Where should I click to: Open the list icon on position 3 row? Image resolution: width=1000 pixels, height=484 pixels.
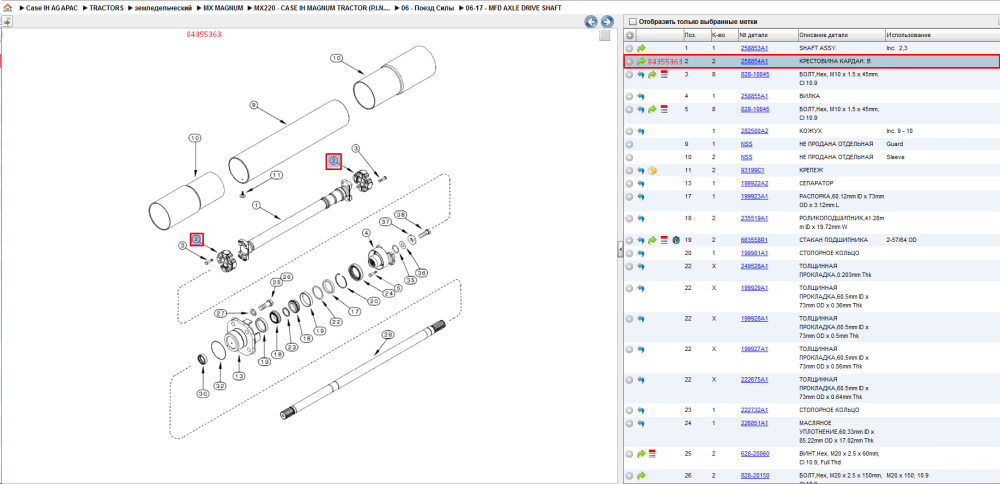[663, 75]
